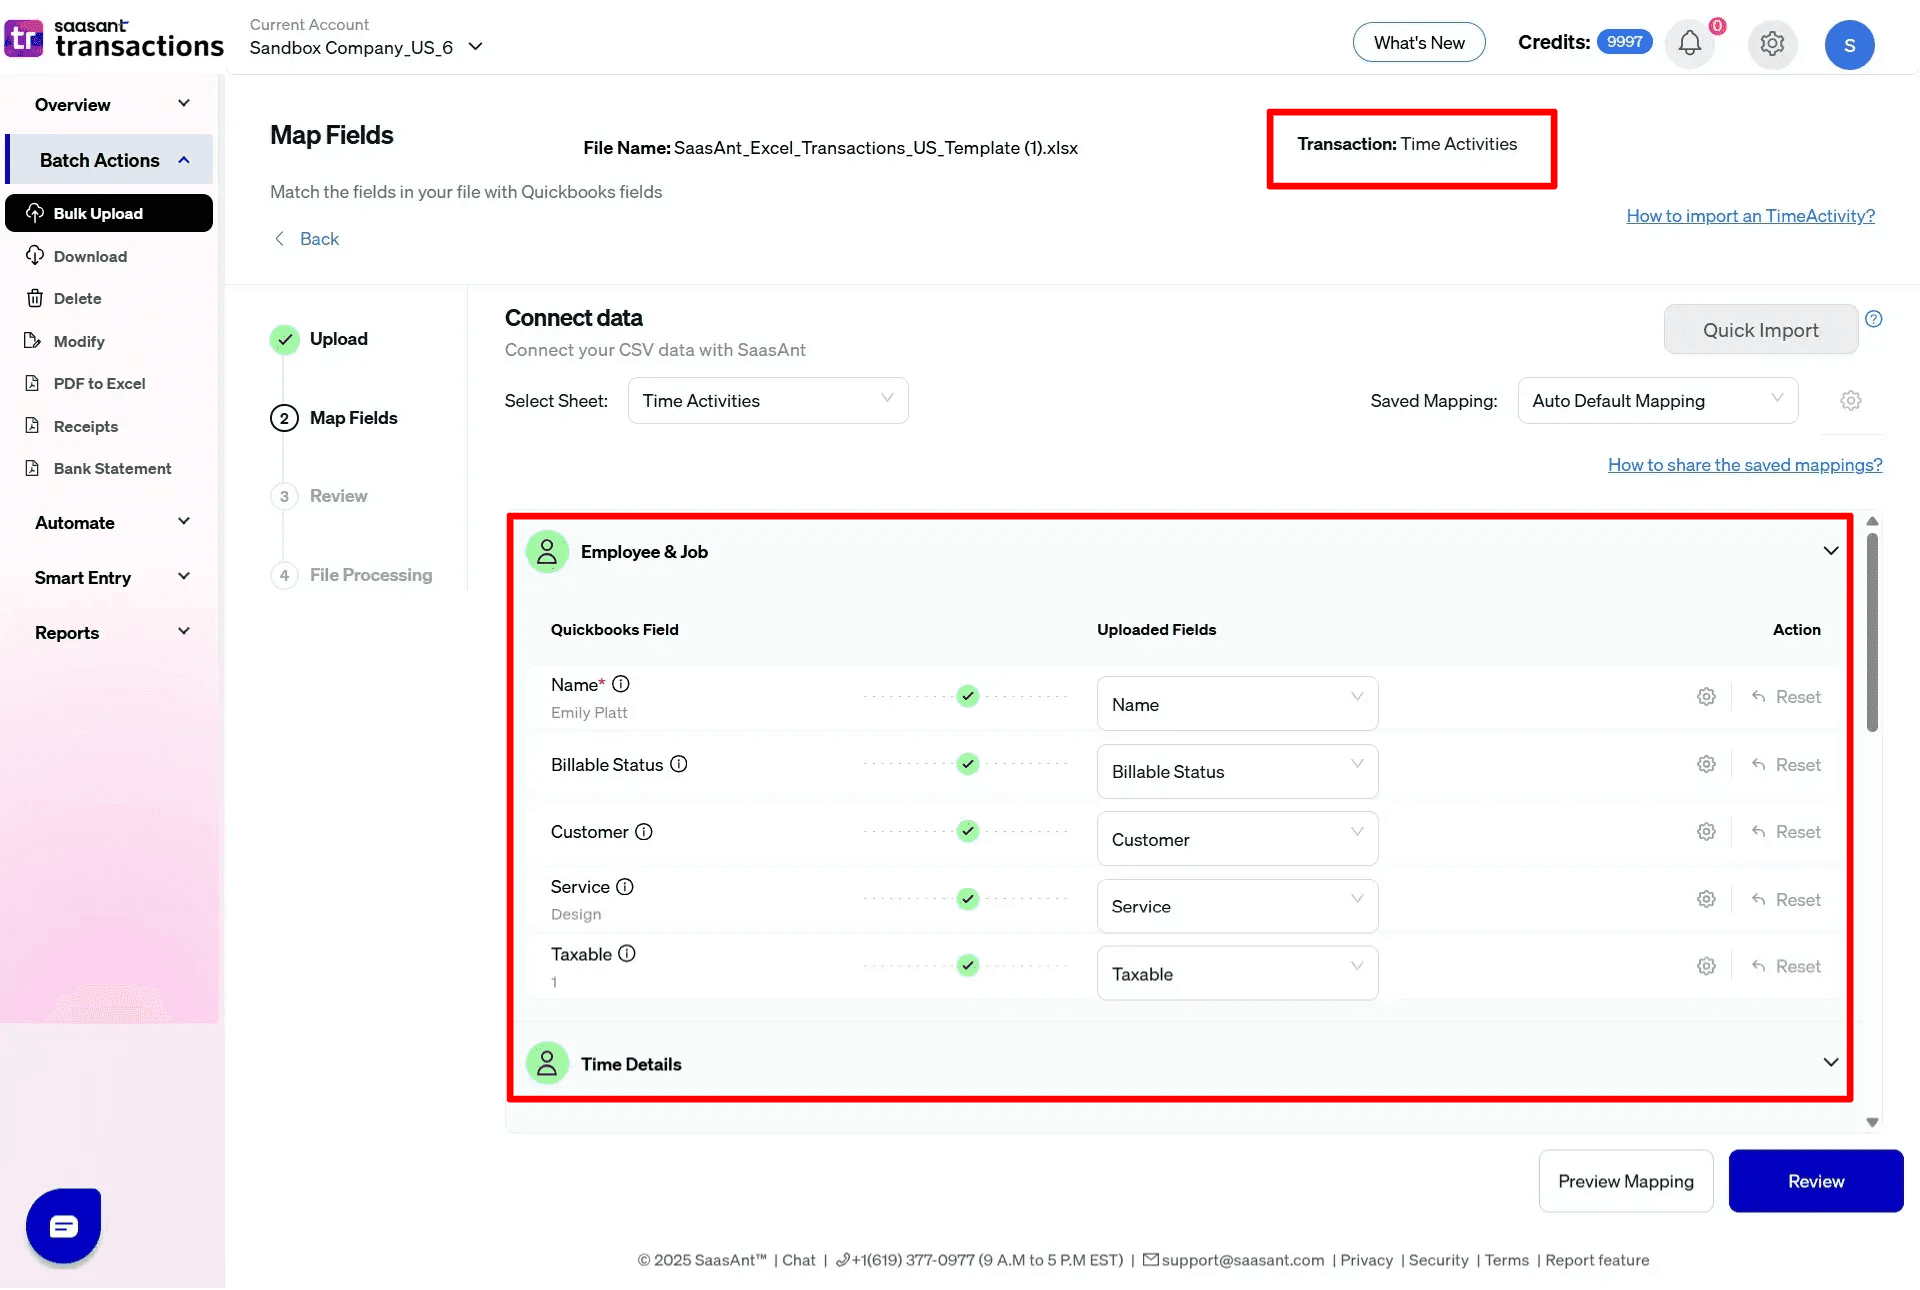Select the Modify pen icon in sidebar
Viewport: 1920px width, 1290px height.
pyautogui.click(x=34, y=341)
